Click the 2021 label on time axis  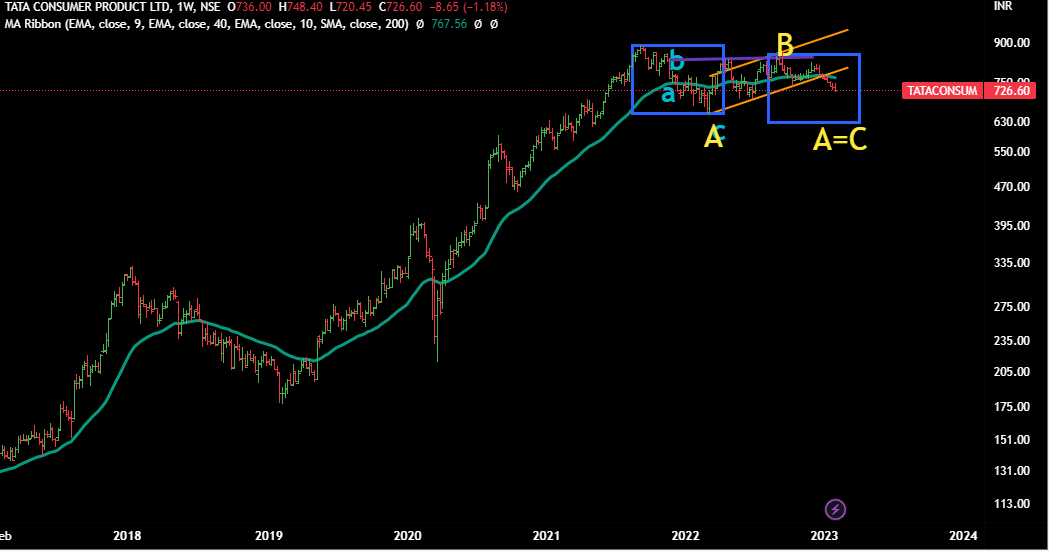point(546,536)
